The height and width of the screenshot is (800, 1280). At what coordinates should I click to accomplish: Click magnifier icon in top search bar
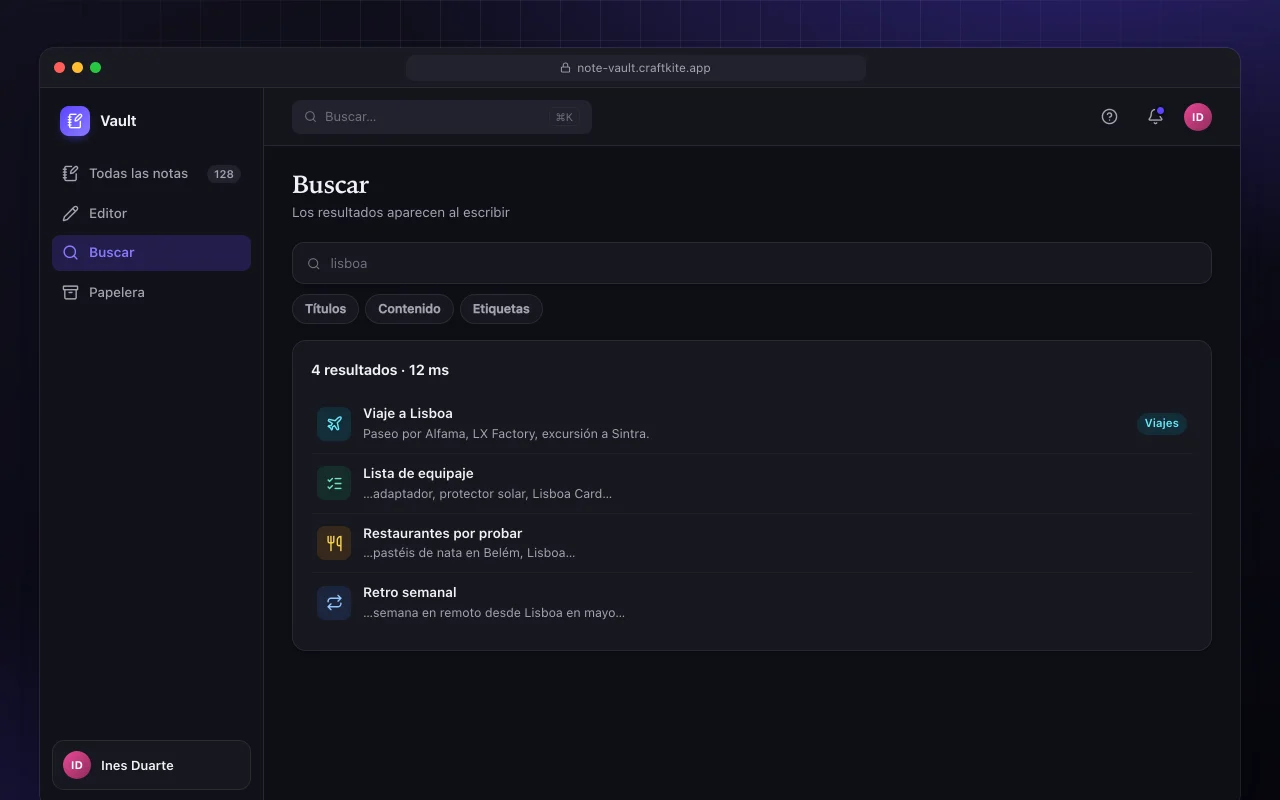pyautogui.click(x=311, y=117)
